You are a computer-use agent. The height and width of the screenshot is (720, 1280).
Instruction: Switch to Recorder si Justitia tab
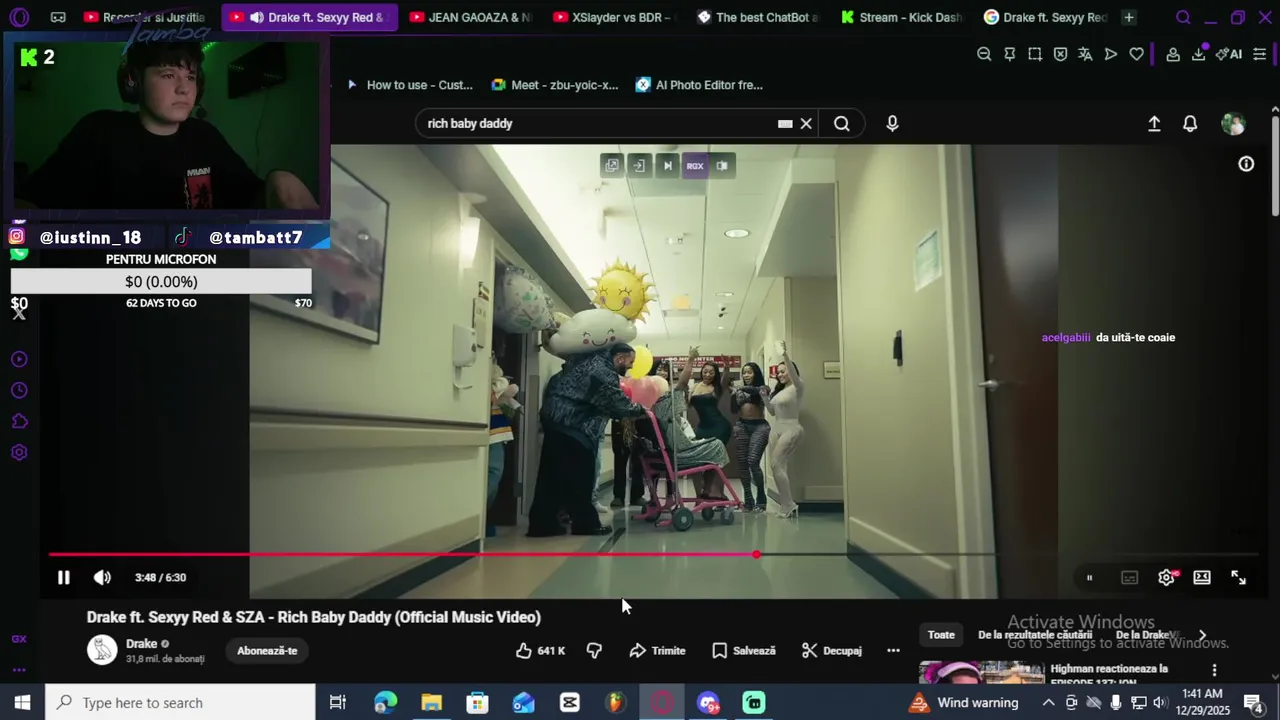tap(145, 17)
